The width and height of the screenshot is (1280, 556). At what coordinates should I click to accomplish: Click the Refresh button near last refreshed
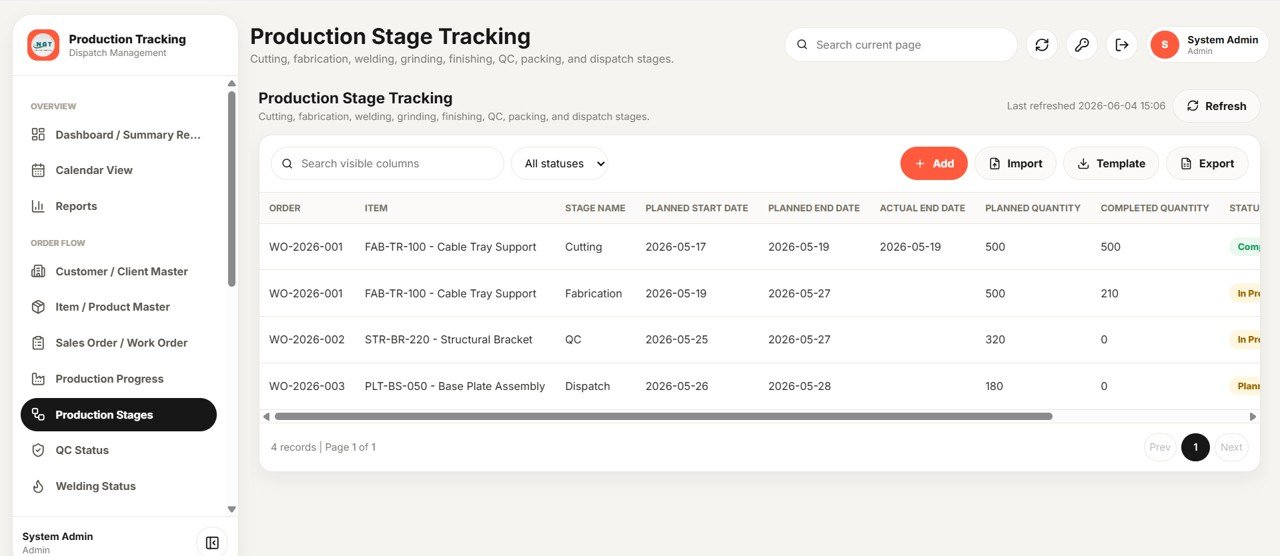point(1216,106)
